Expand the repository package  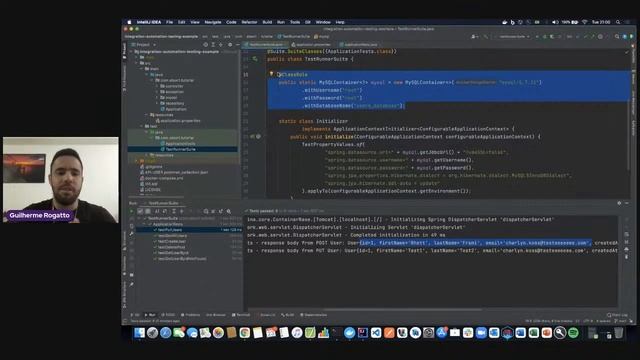[x=157, y=103]
